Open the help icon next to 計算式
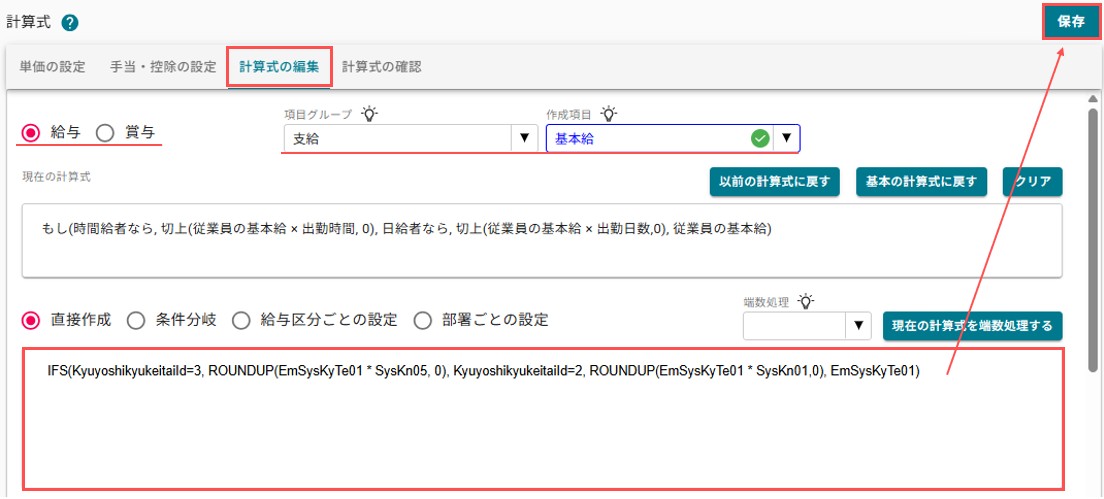Image resolution: width=1104 pixels, height=499 pixels. click(x=70, y=23)
